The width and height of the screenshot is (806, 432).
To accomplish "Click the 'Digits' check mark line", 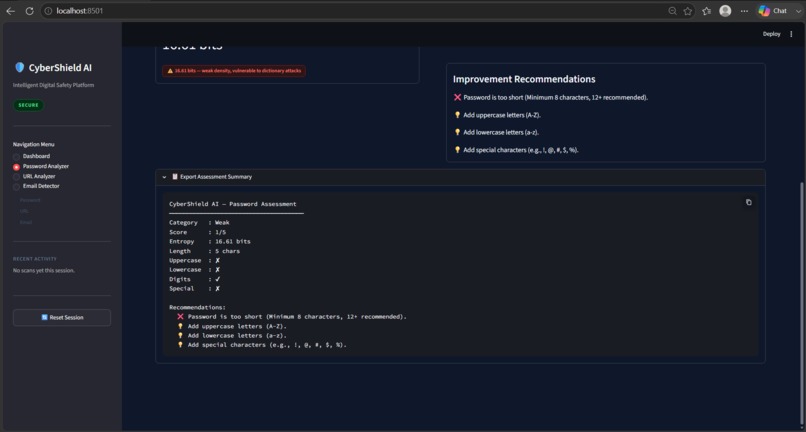I will coord(195,279).
